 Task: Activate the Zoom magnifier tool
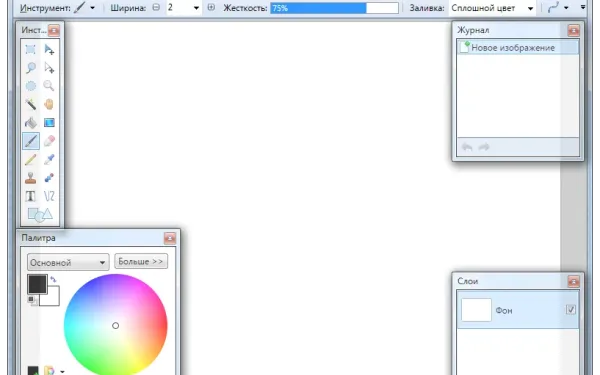coord(49,86)
